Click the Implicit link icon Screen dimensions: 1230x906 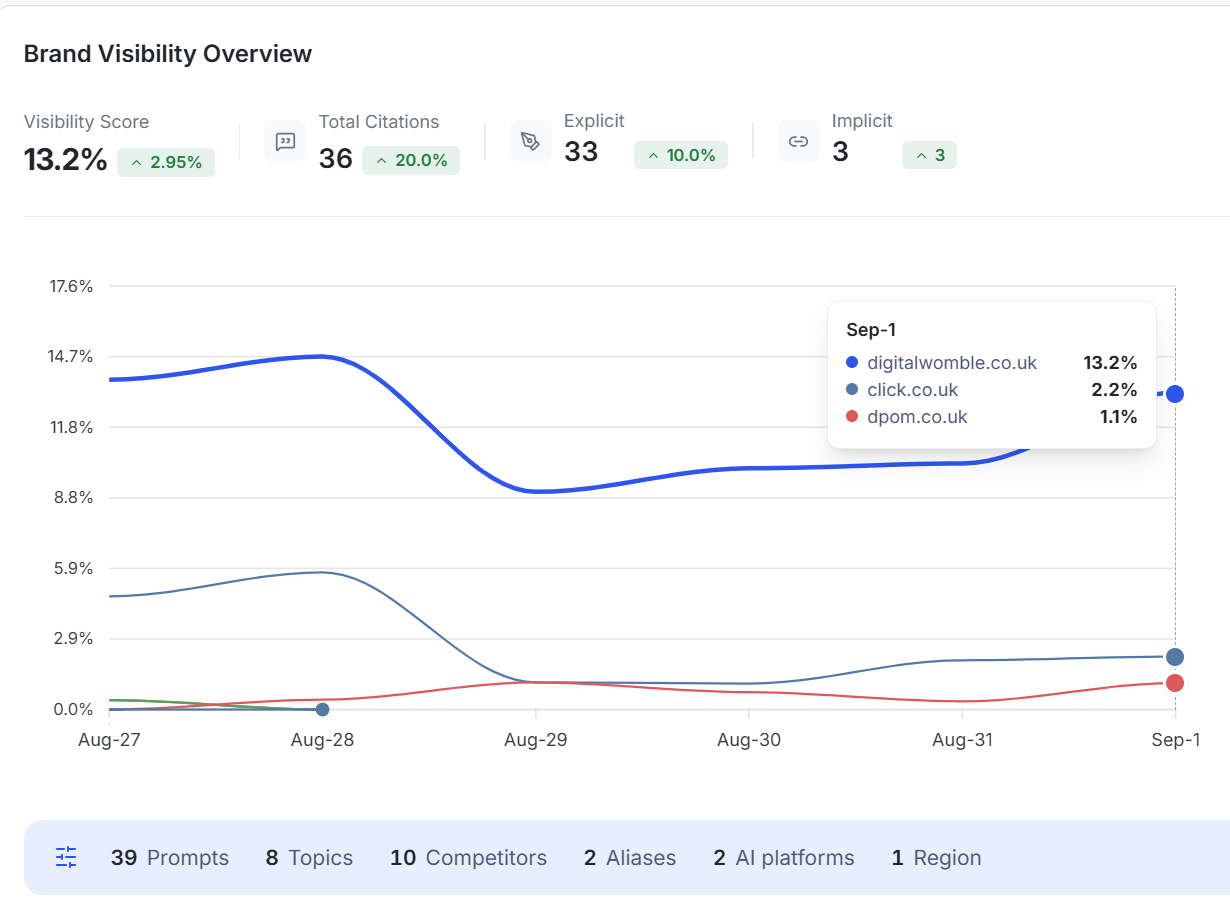pyautogui.click(x=798, y=141)
